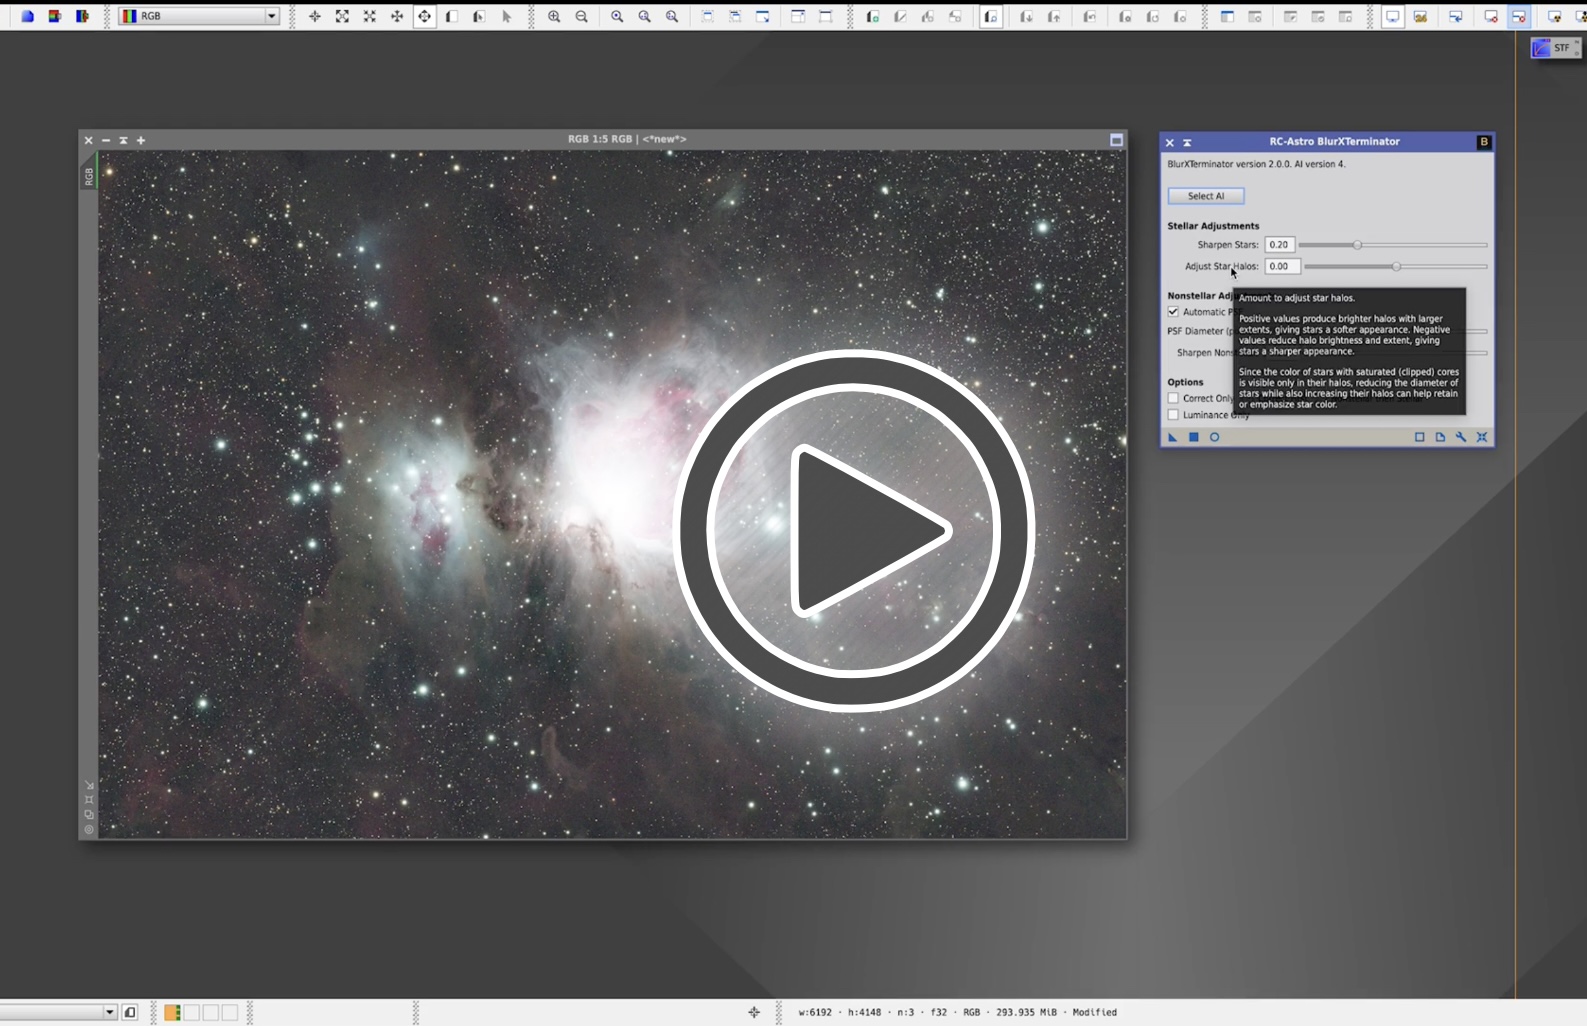Click the Zoom Out magnifier in toolbar
Viewport: 1587px width, 1026px height.
click(x=581, y=17)
